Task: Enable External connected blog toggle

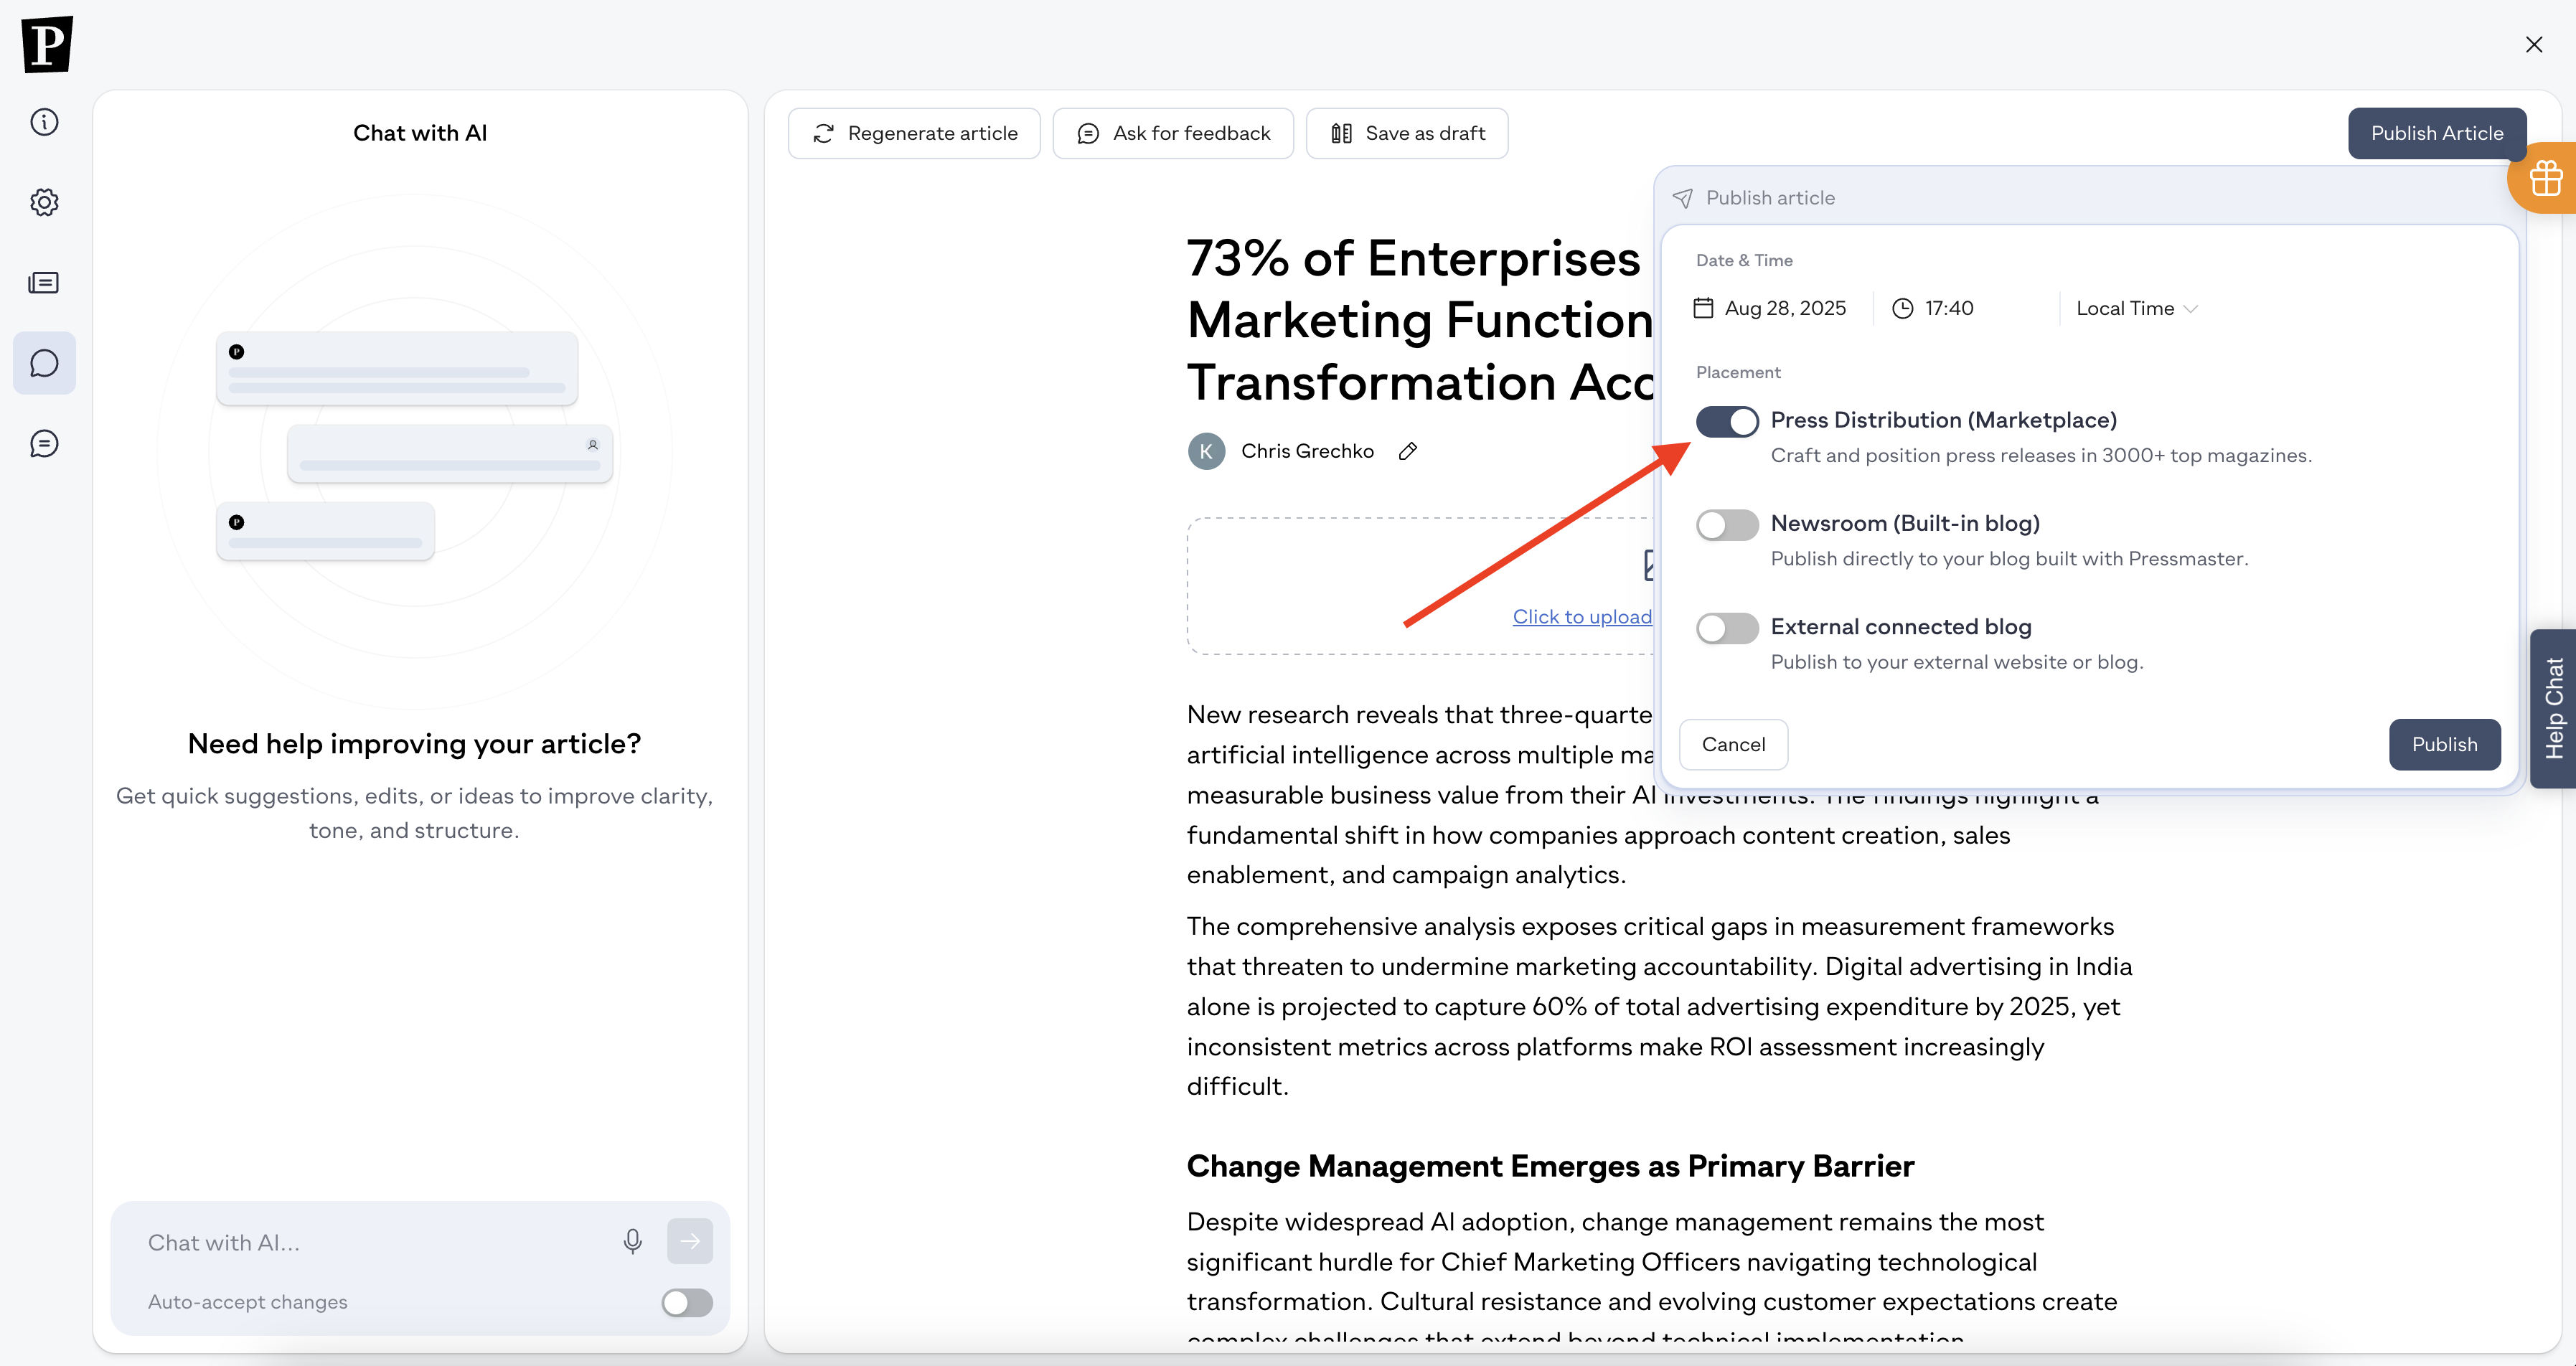Action: pyautogui.click(x=1727, y=628)
